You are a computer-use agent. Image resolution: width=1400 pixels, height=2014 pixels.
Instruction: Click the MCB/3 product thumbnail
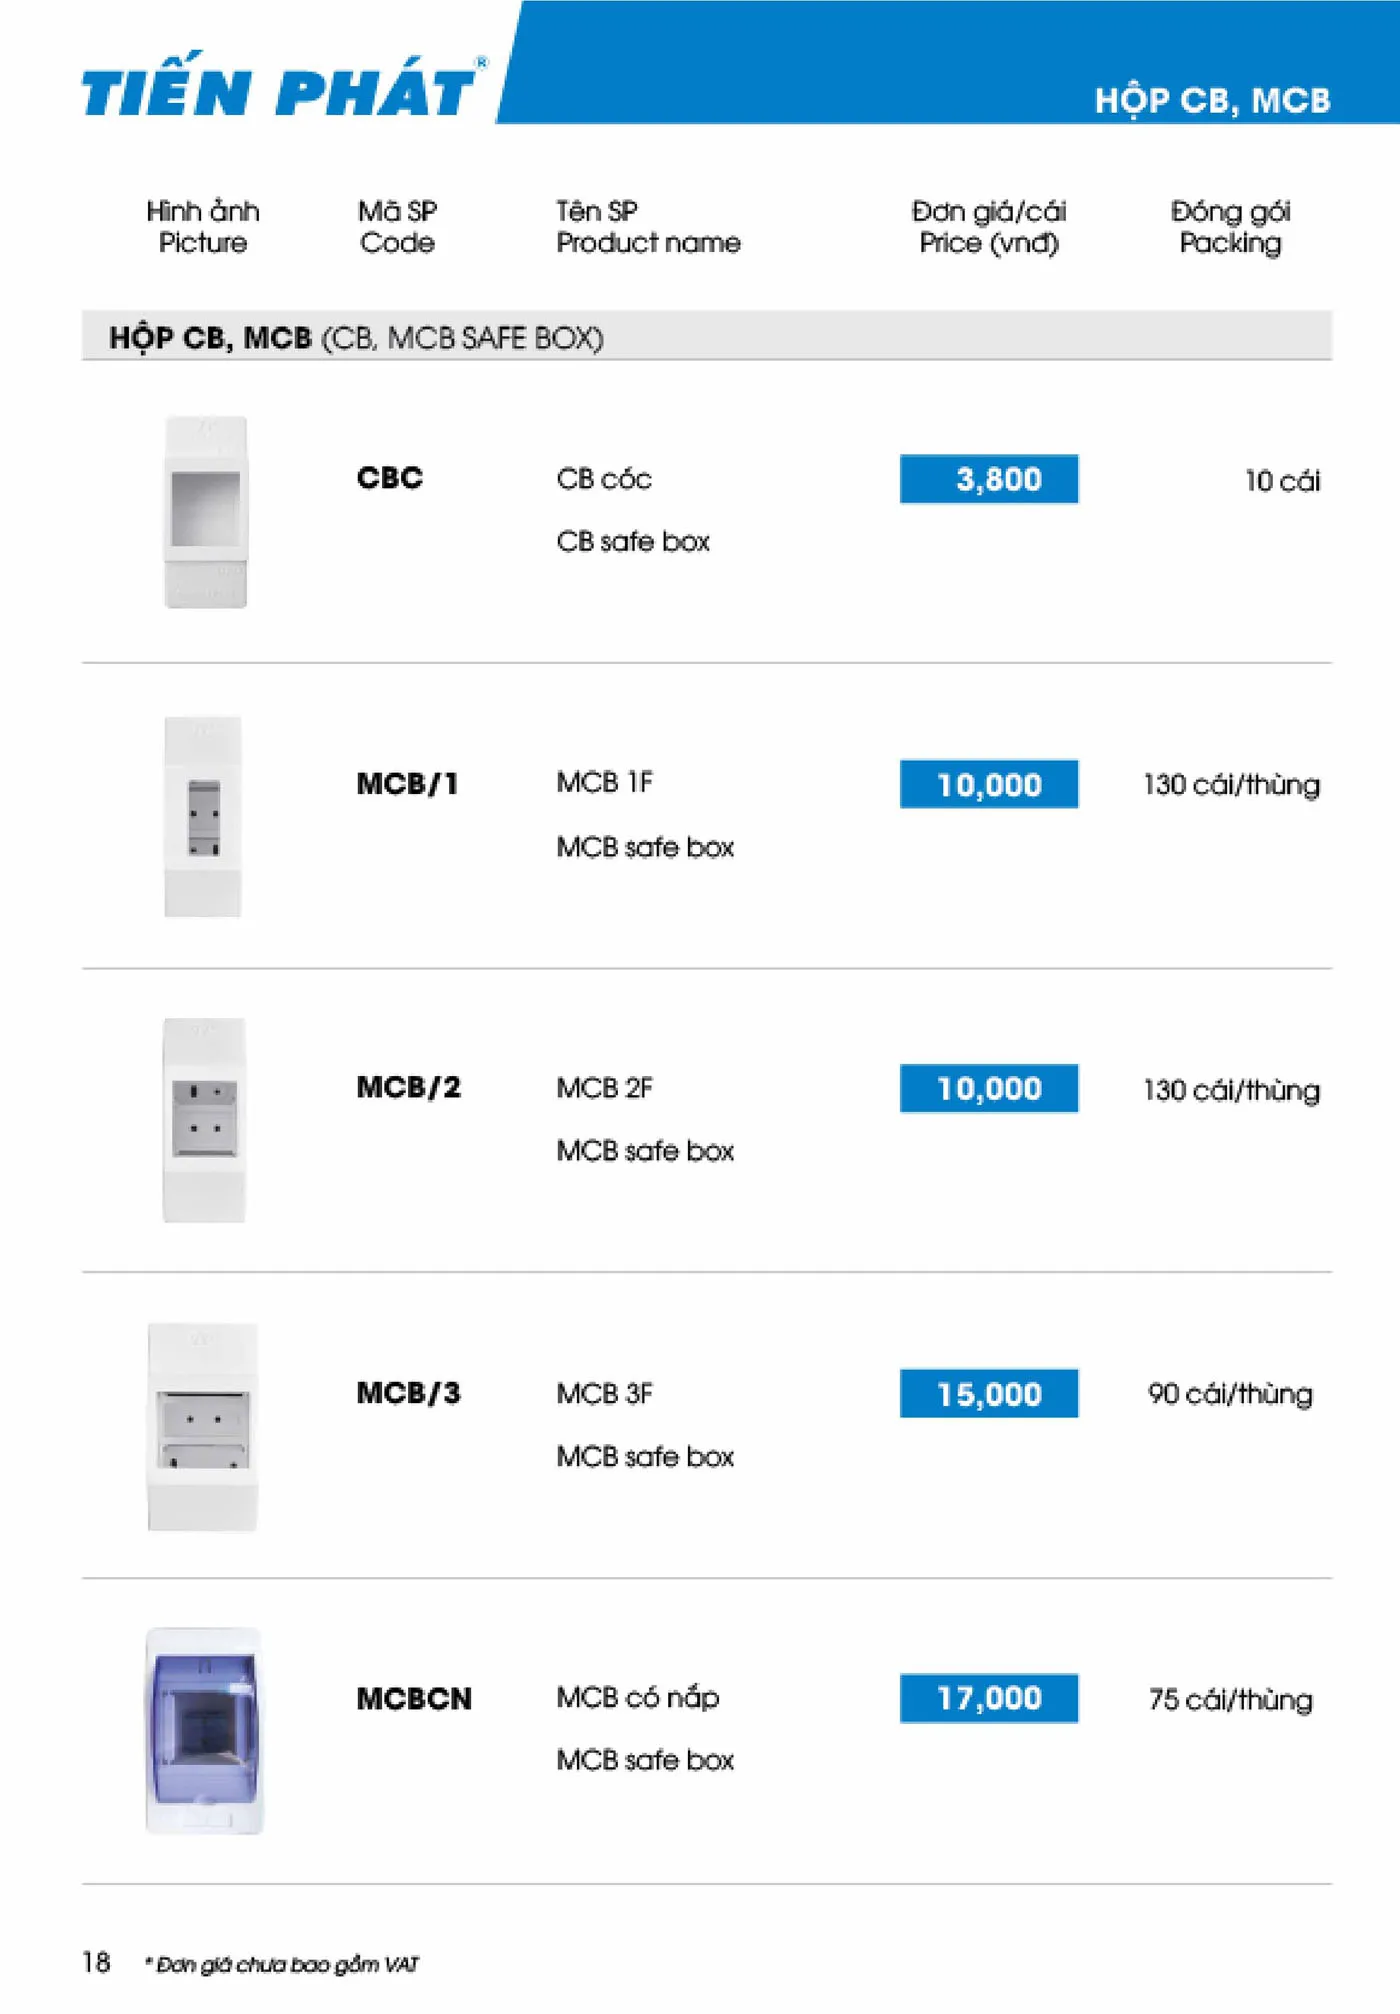203,1427
